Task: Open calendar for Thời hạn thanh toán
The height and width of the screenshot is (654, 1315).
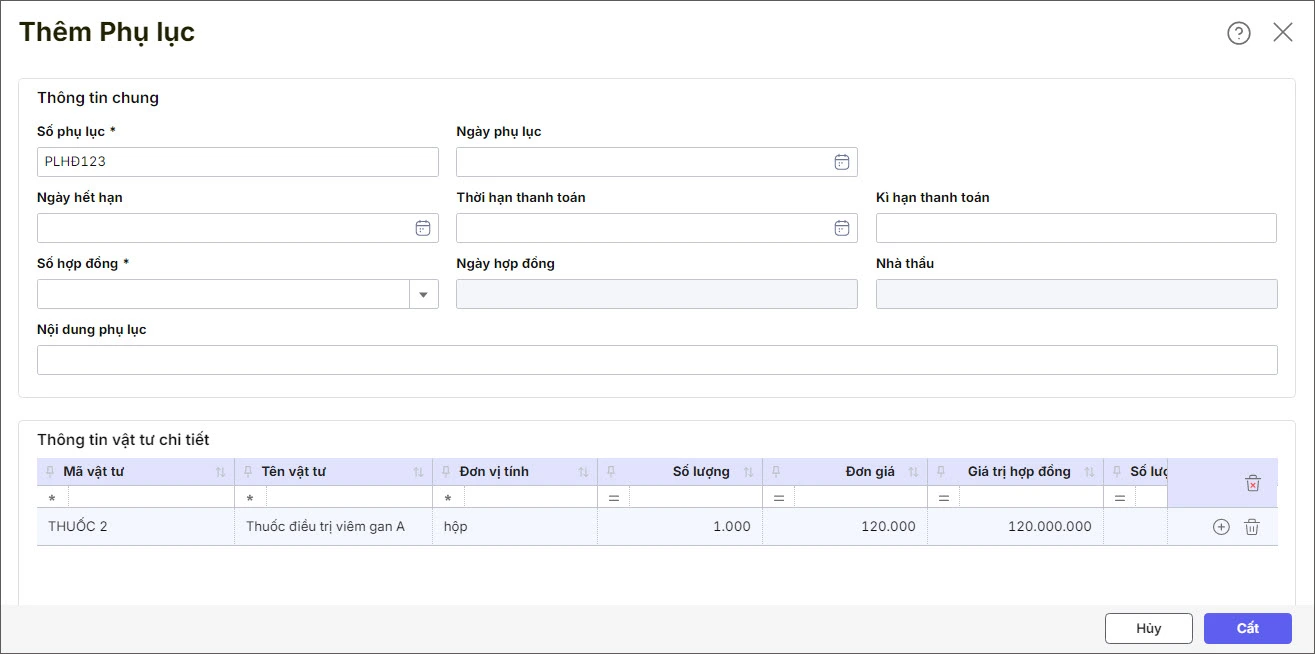Action: pyautogui.click(x=842, y=228)
